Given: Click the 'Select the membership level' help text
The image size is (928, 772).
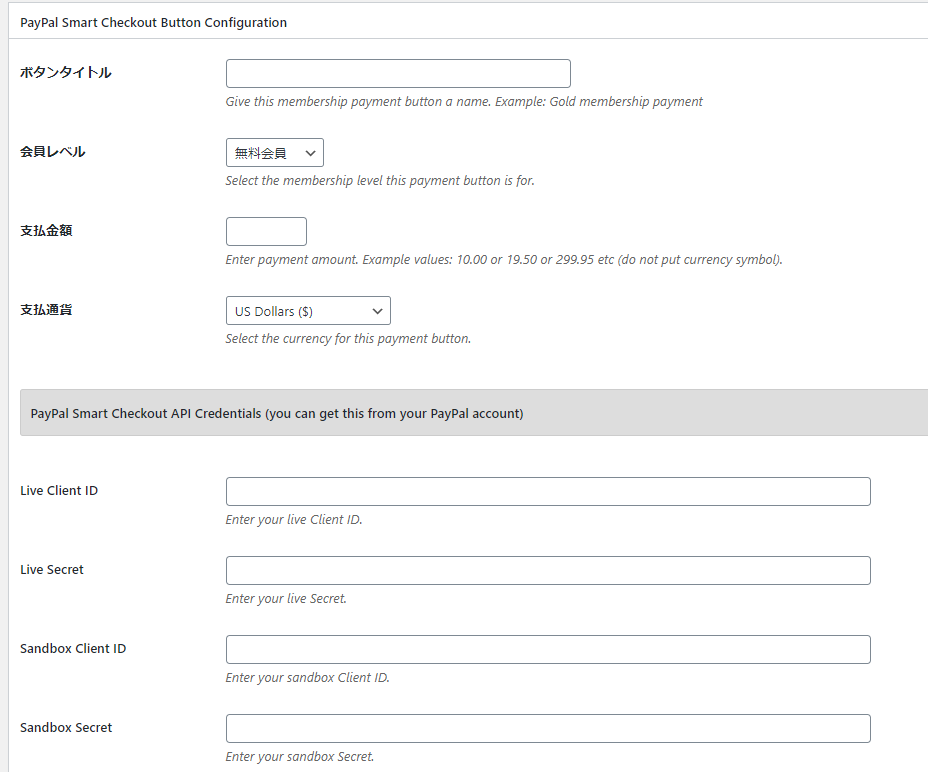Looking at the screenshot, I should [x=380, y=181].
